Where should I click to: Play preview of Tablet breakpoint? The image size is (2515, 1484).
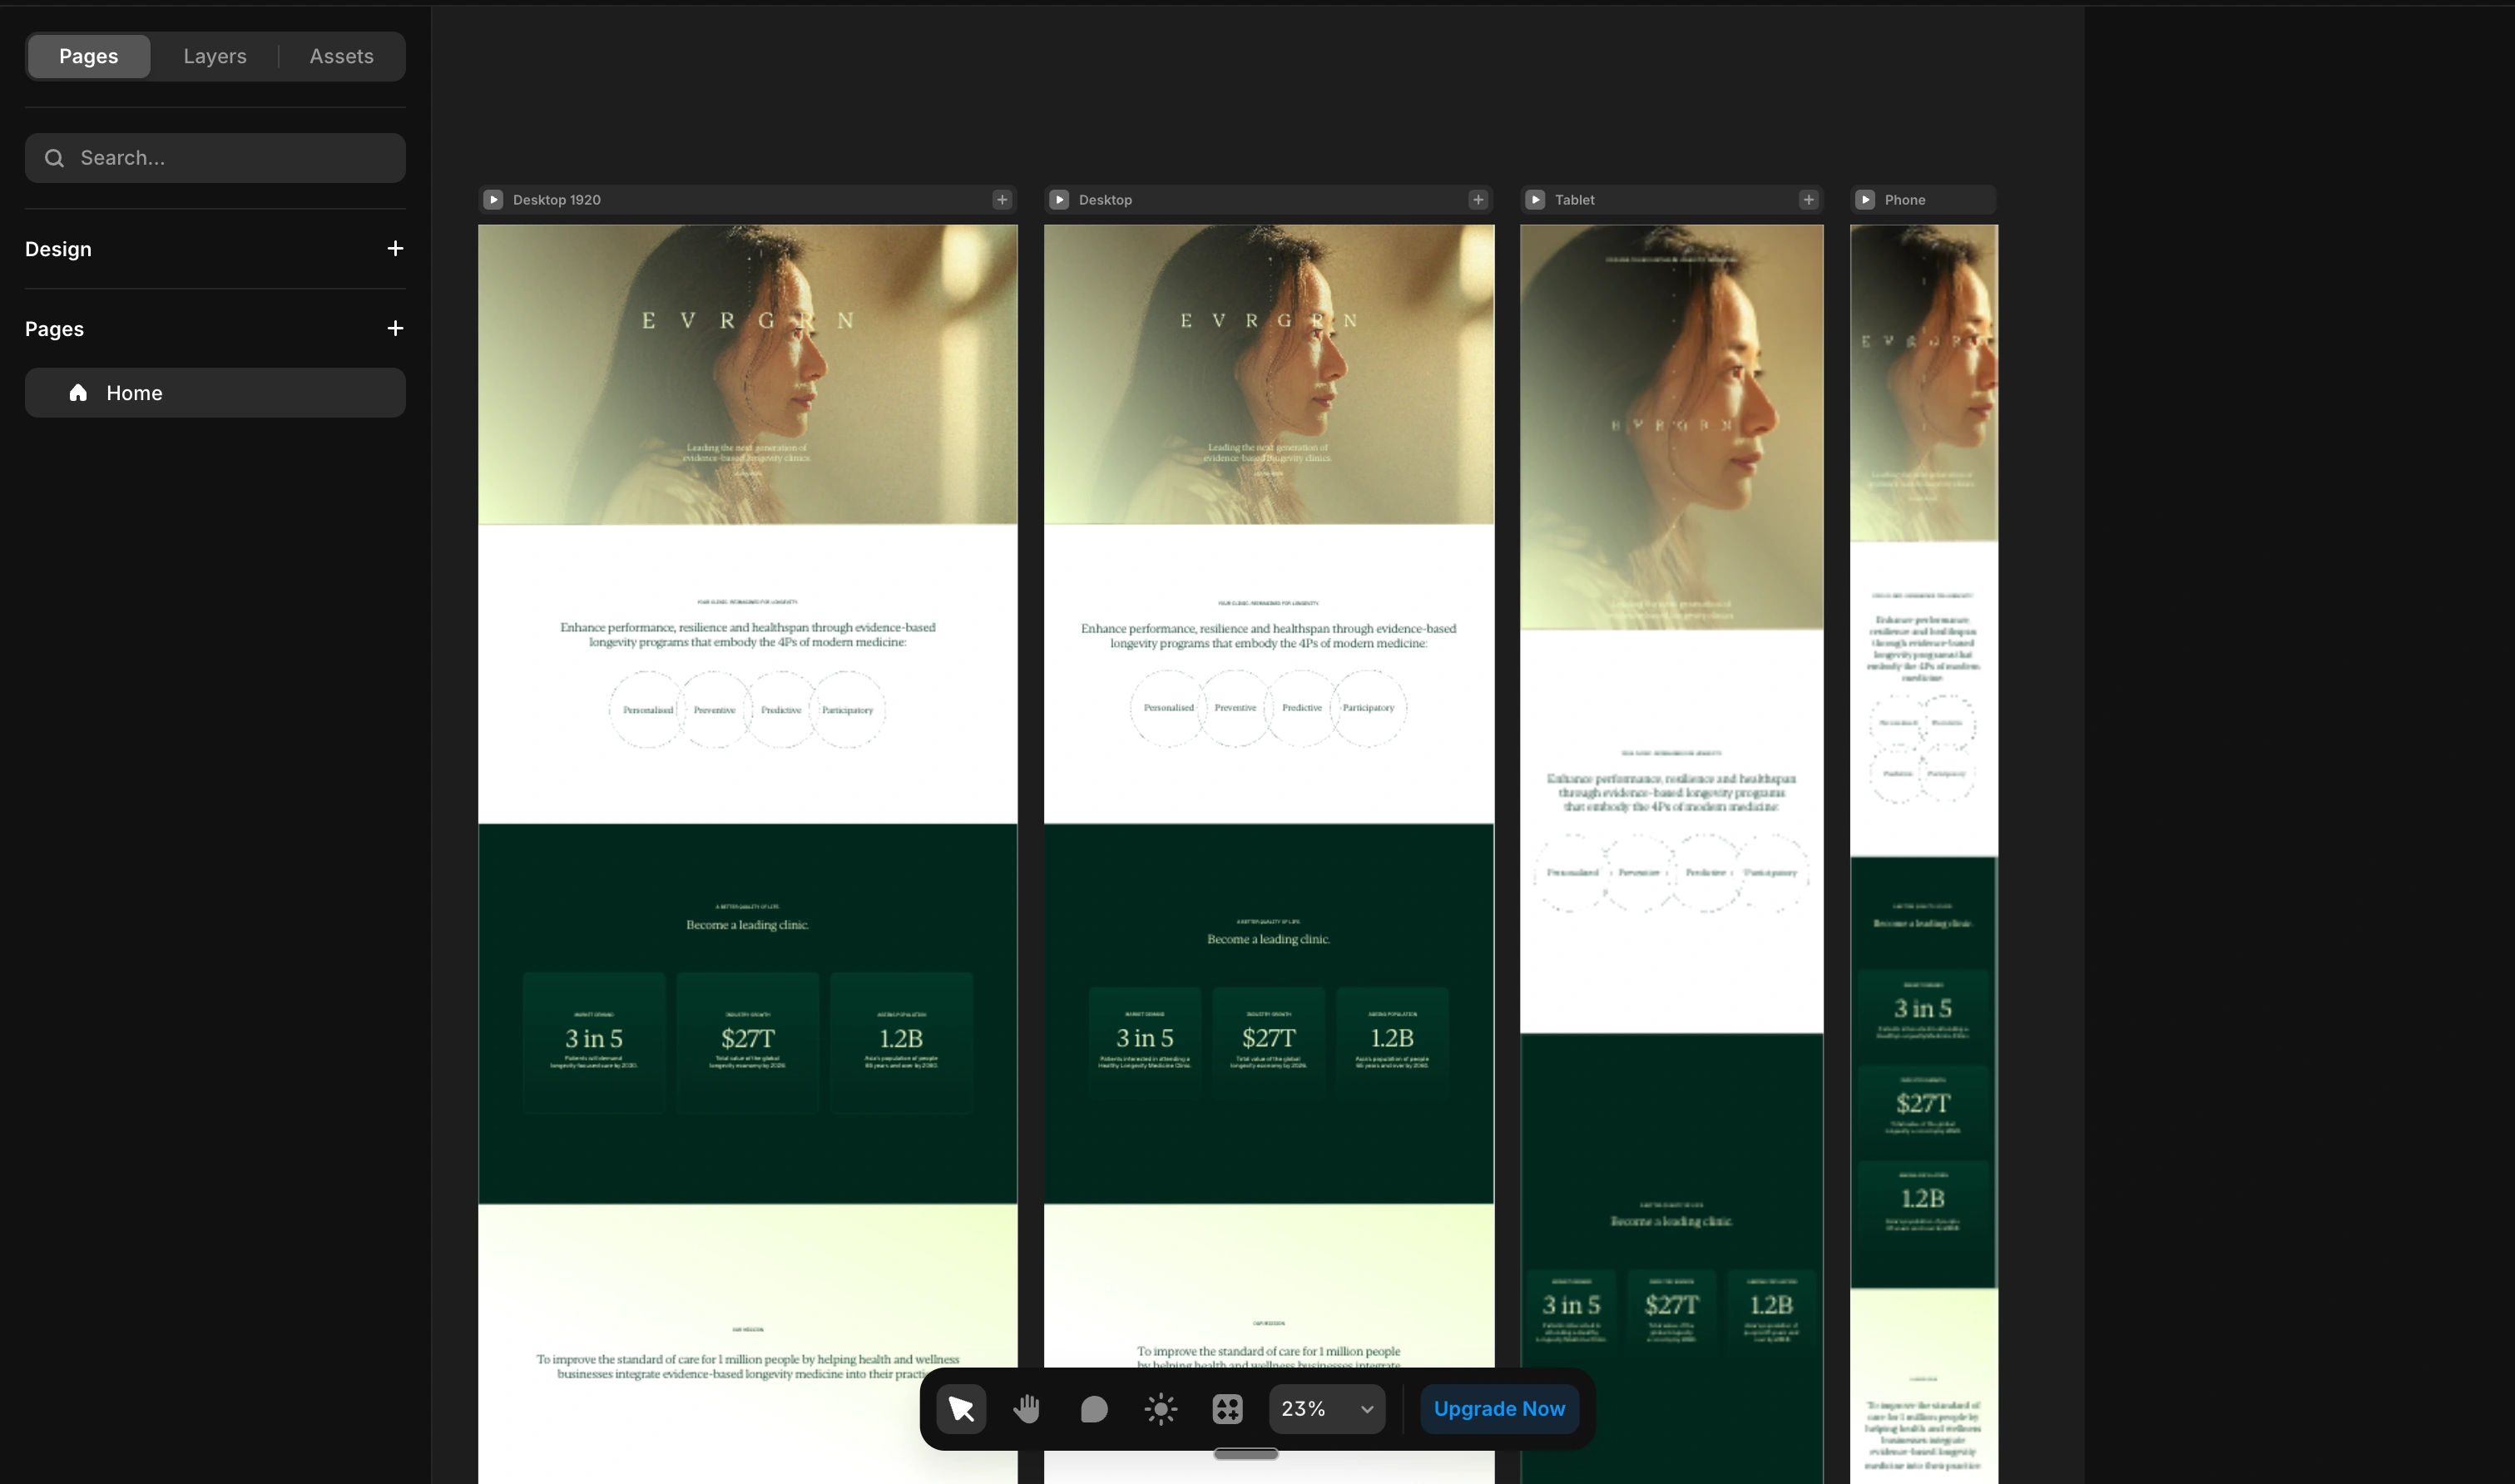pyautogui.click(x=1535, y=200)
